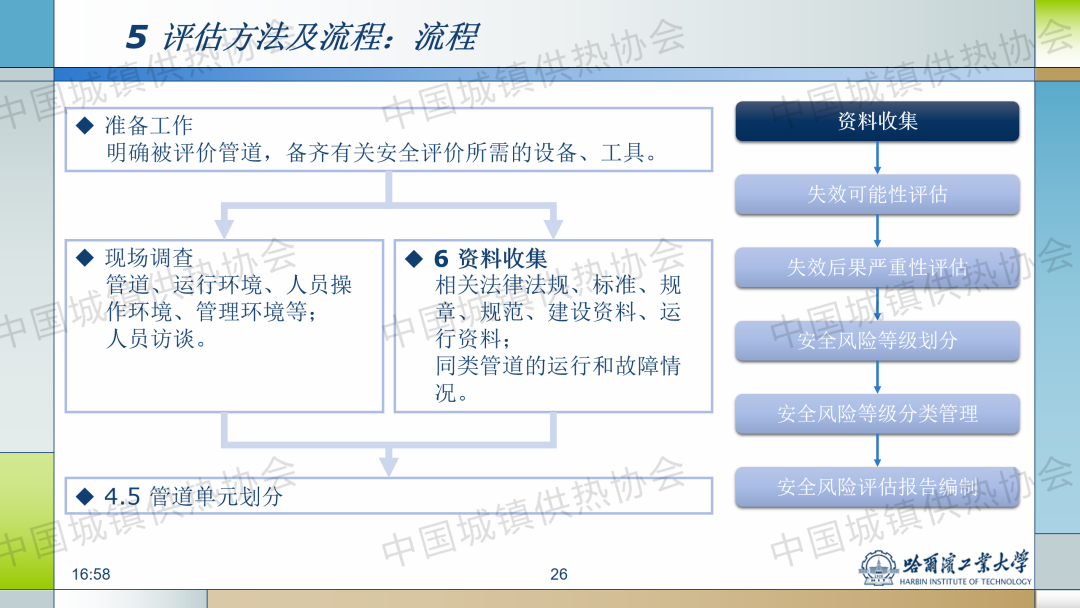This screenshot has width=1080, height=608.
Task: Click the diamond bullet beside 现场调查
Action: (x=85, y=259)
